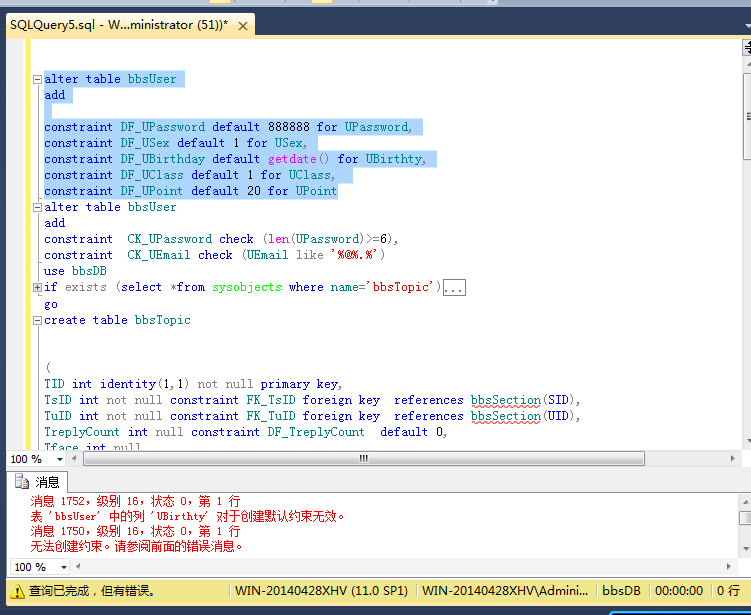Collapse the second alter table bbsUser block

click(x=38, y=207)
